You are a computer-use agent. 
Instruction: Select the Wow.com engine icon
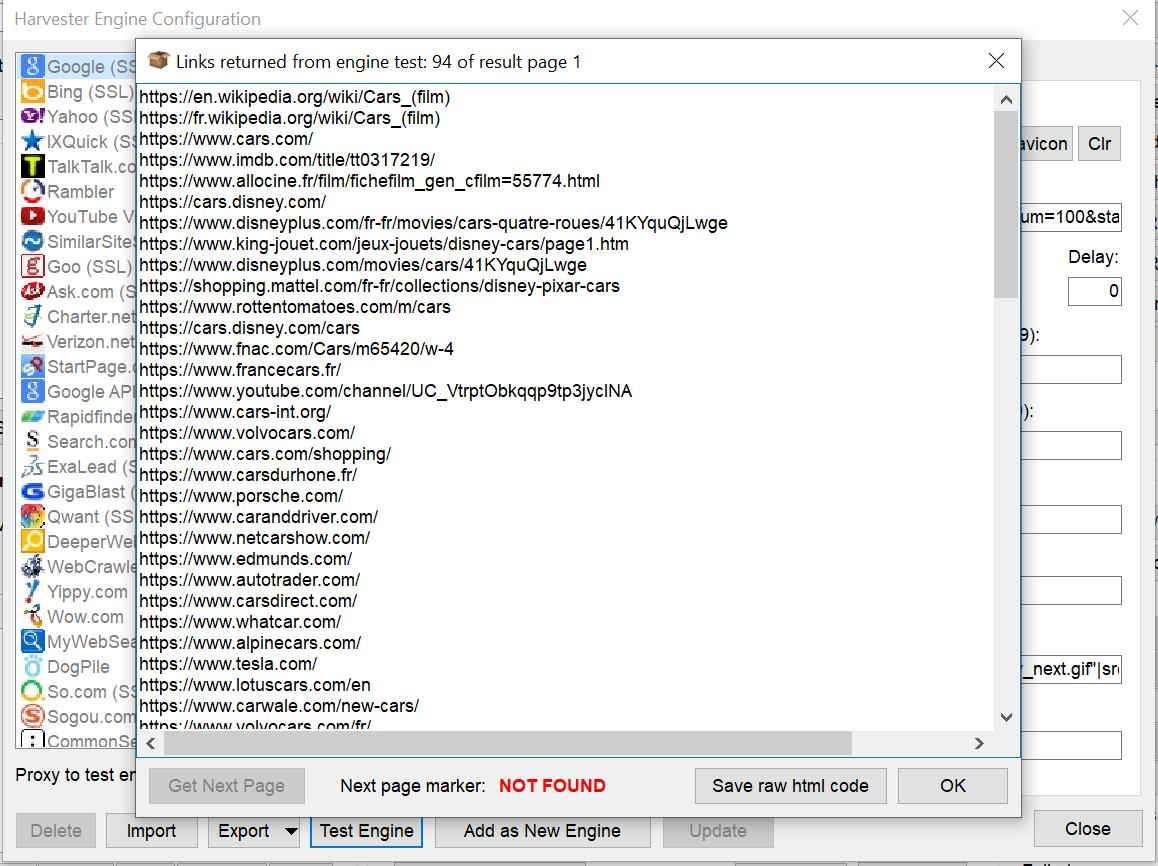32,616
